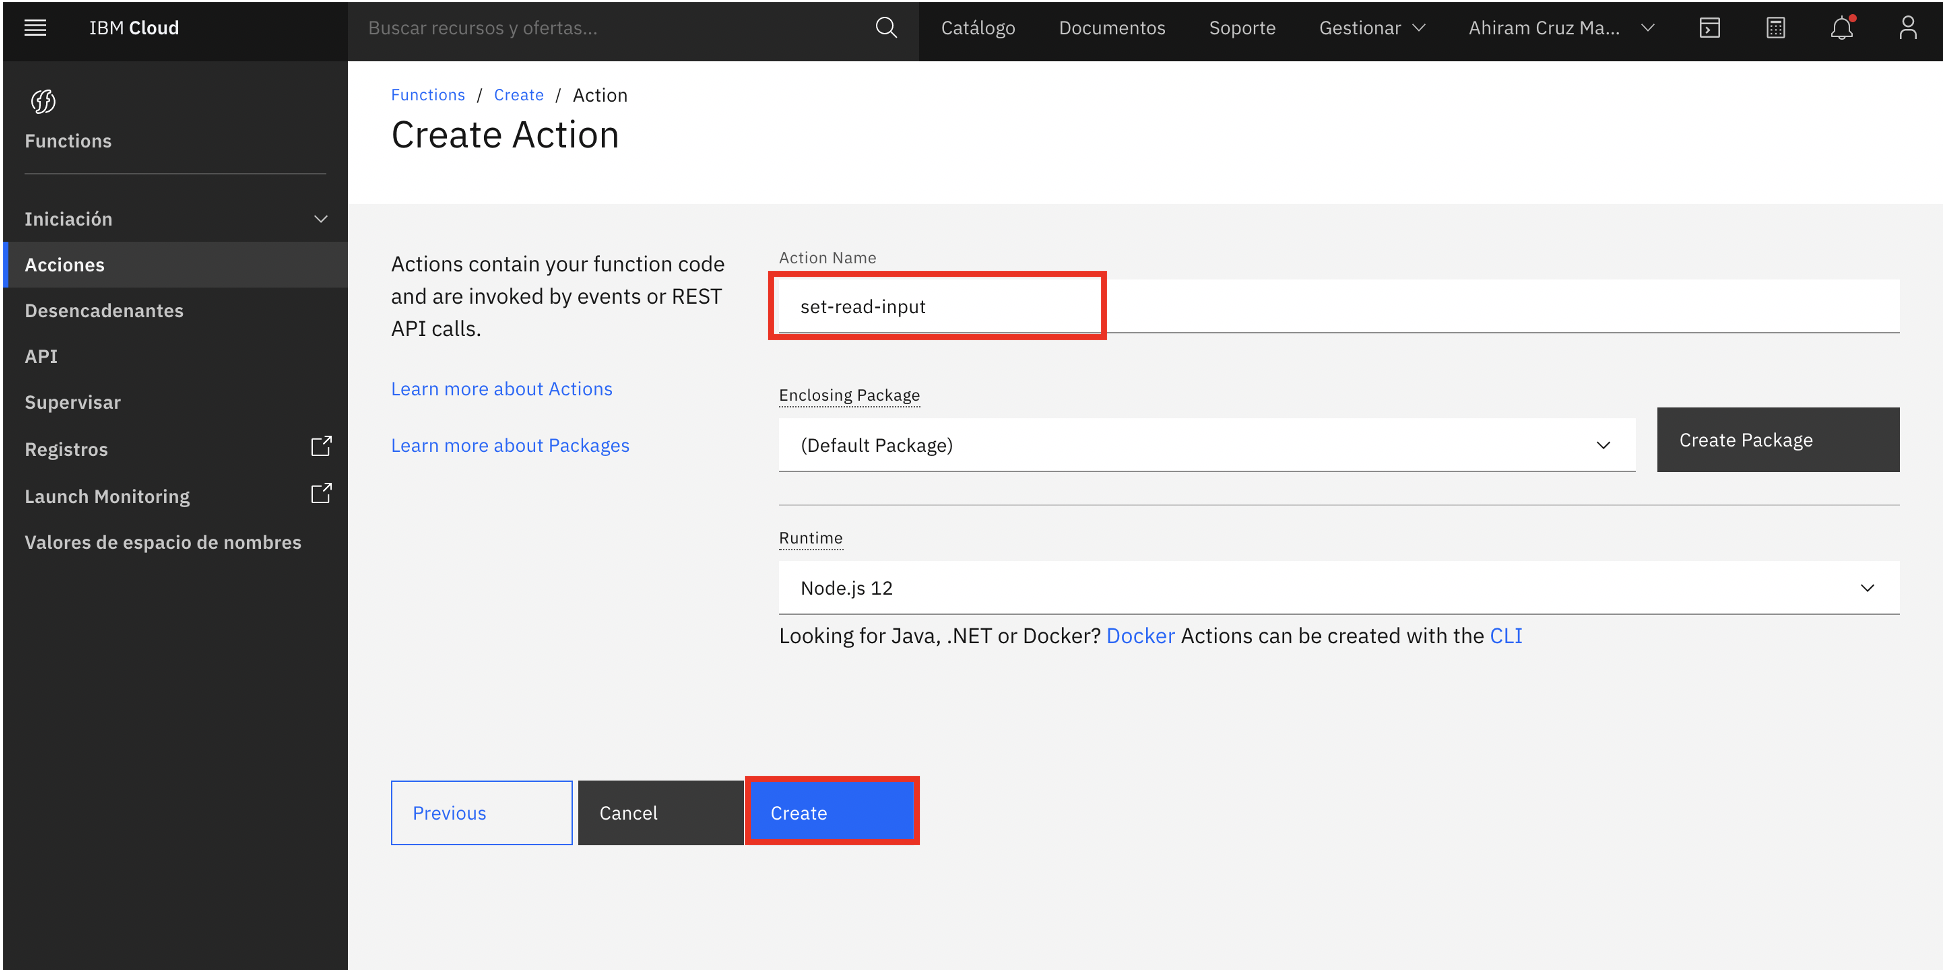
Task: Open the hamburger navigation menu
Action: click(35, 28)
